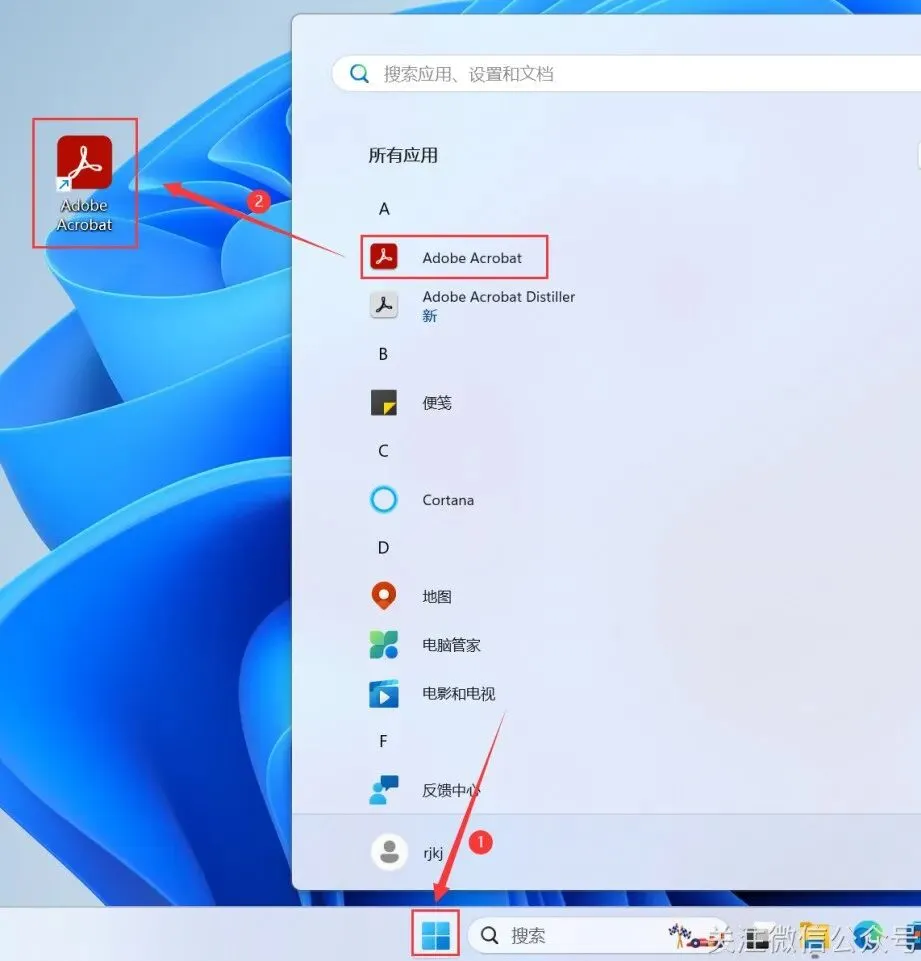Click the letter C group header
The image size is (921, 961).
point(383,451)
